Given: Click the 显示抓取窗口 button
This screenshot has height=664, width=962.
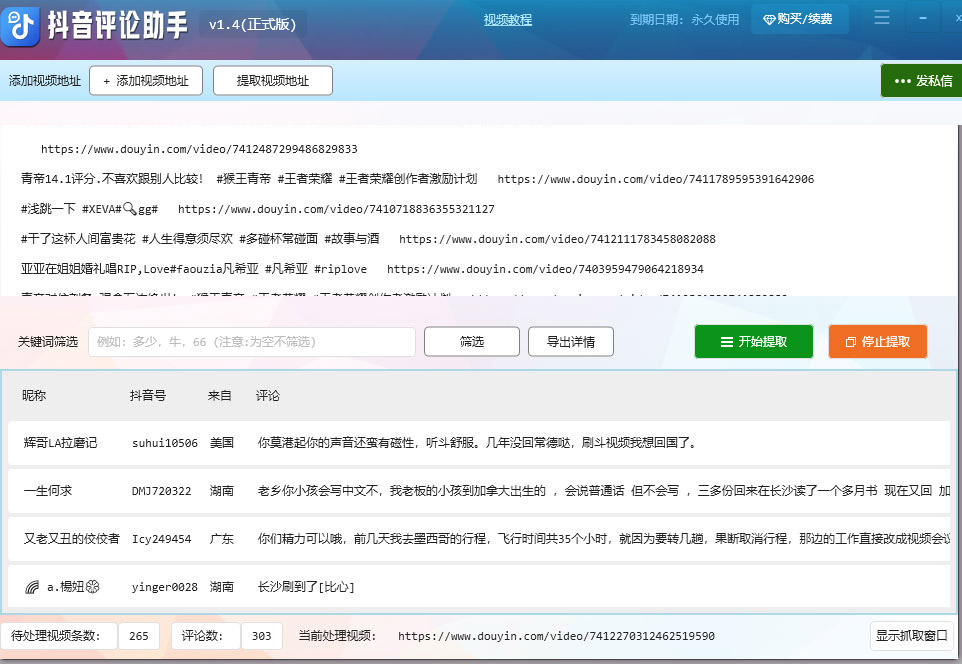Looking at the screenshot, I should pyautogui.click(x=912, y=636).
